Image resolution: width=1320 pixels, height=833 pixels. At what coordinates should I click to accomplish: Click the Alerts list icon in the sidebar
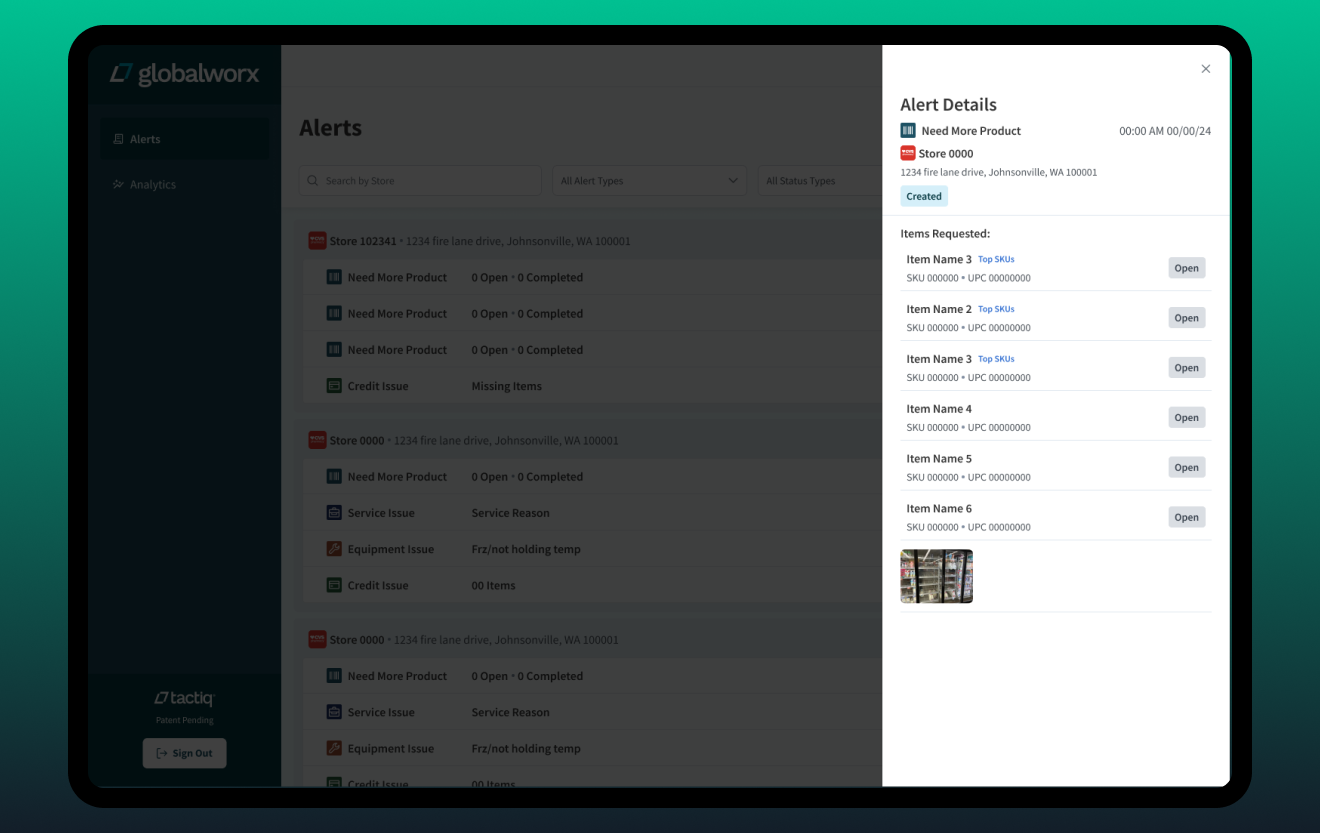[118, 139]
